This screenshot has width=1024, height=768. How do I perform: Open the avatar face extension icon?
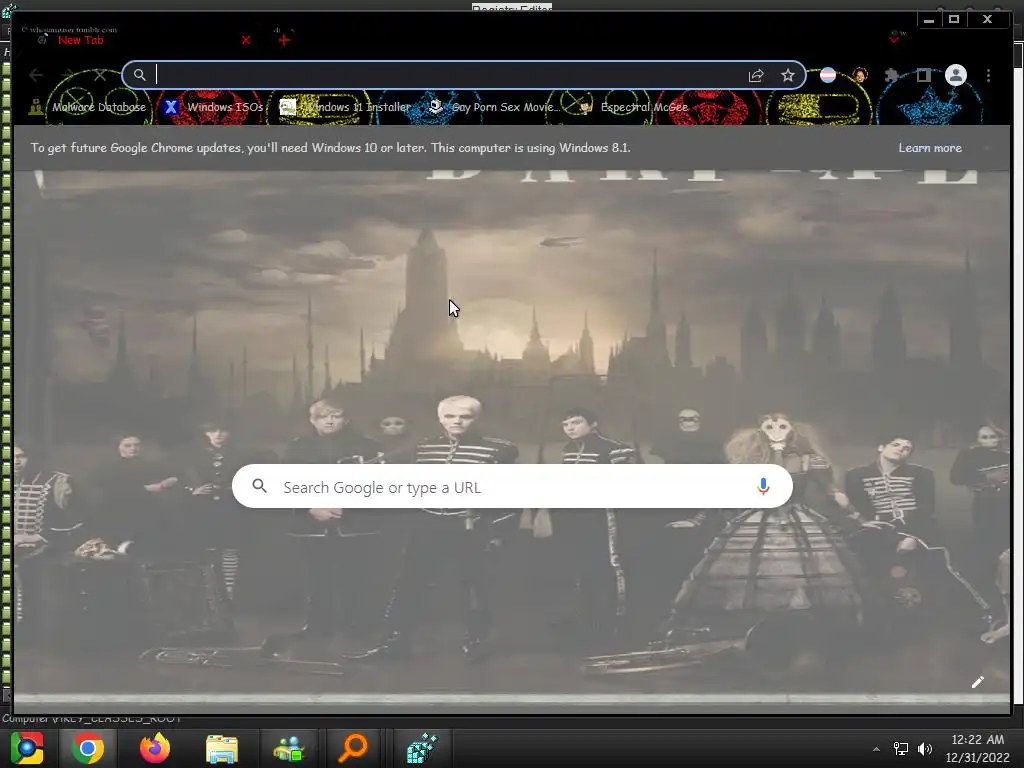click(860, 76)
